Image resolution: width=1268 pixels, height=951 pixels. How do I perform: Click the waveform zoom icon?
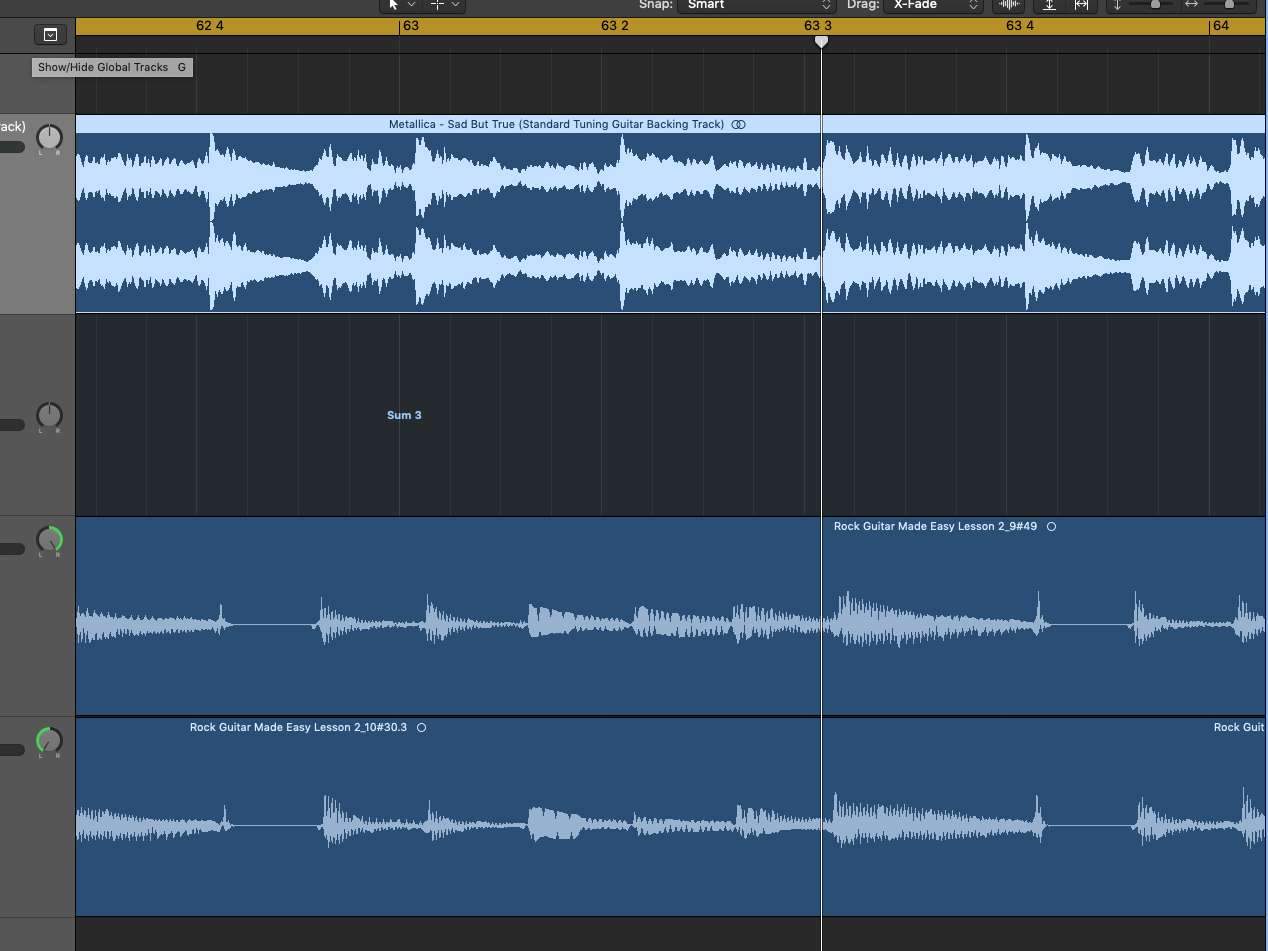pos(1010,5)
